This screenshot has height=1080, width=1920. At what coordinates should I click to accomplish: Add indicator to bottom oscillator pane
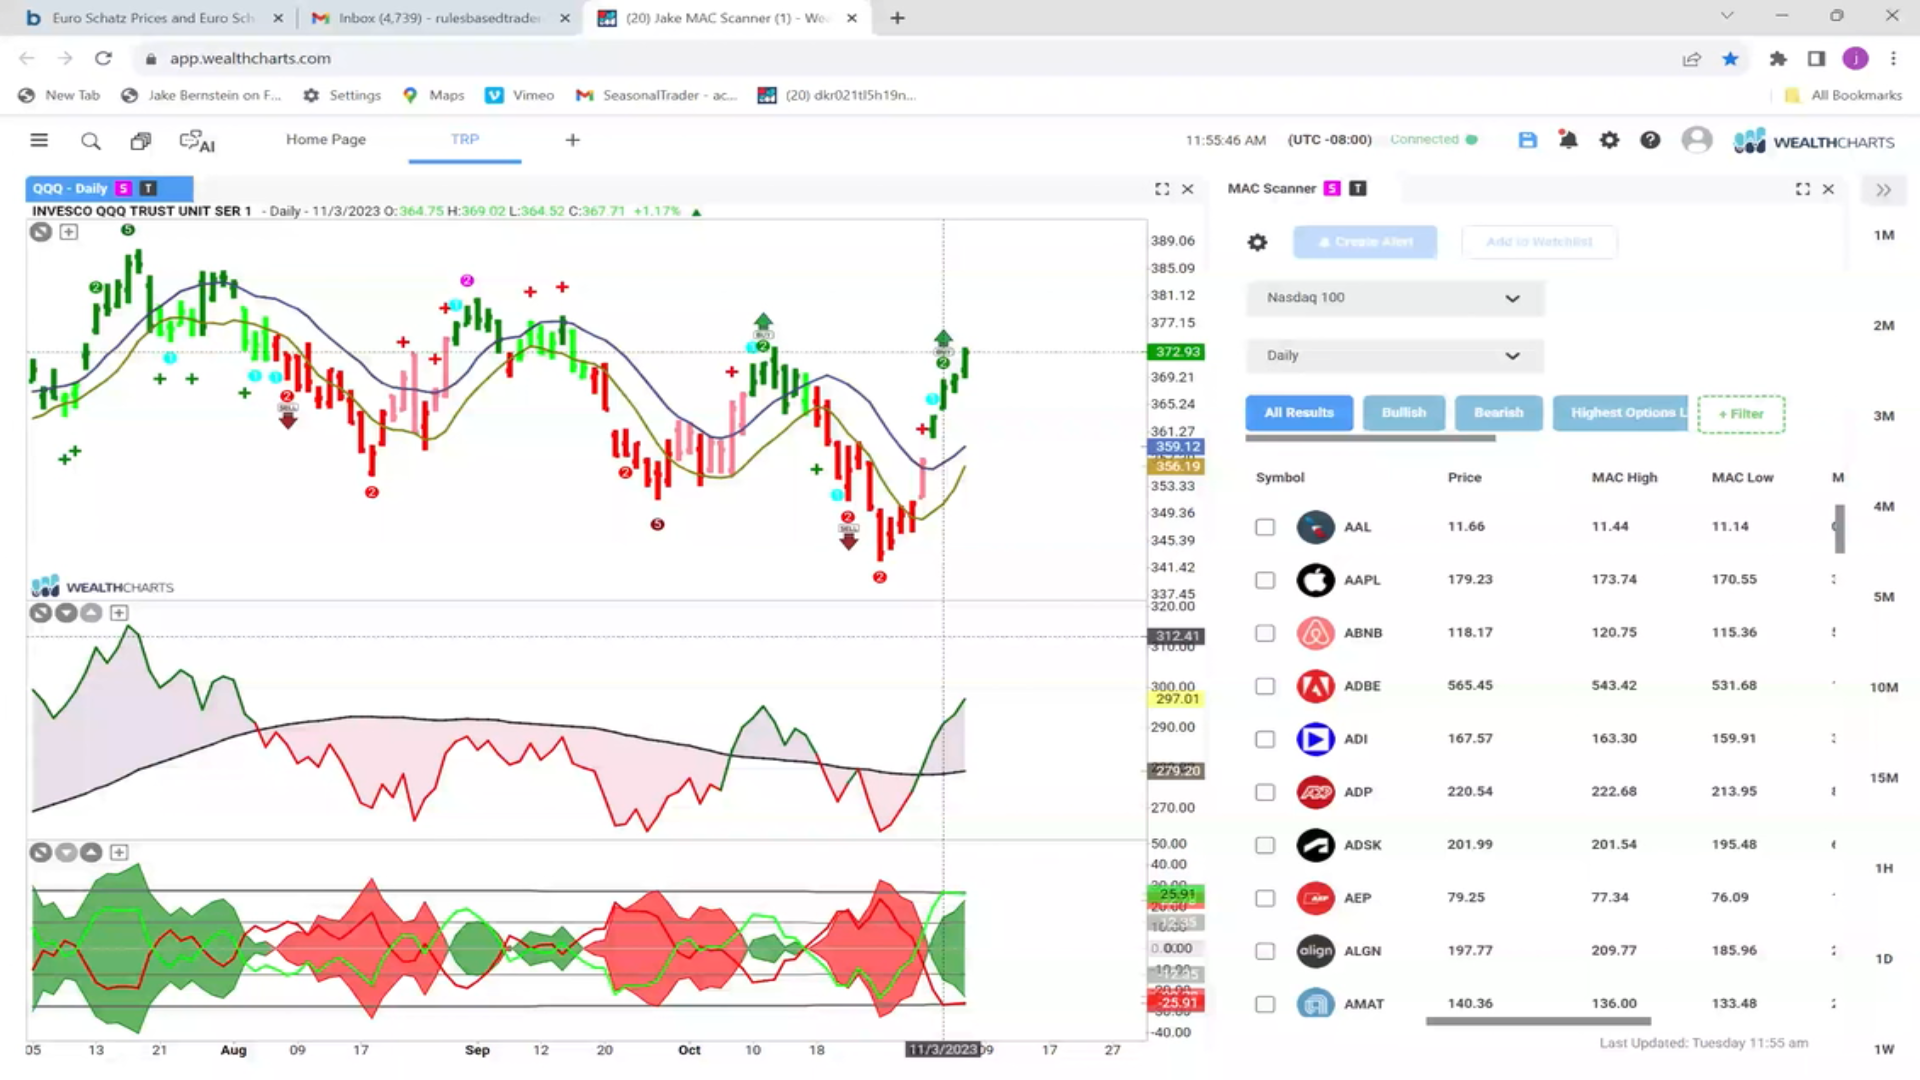119,853
